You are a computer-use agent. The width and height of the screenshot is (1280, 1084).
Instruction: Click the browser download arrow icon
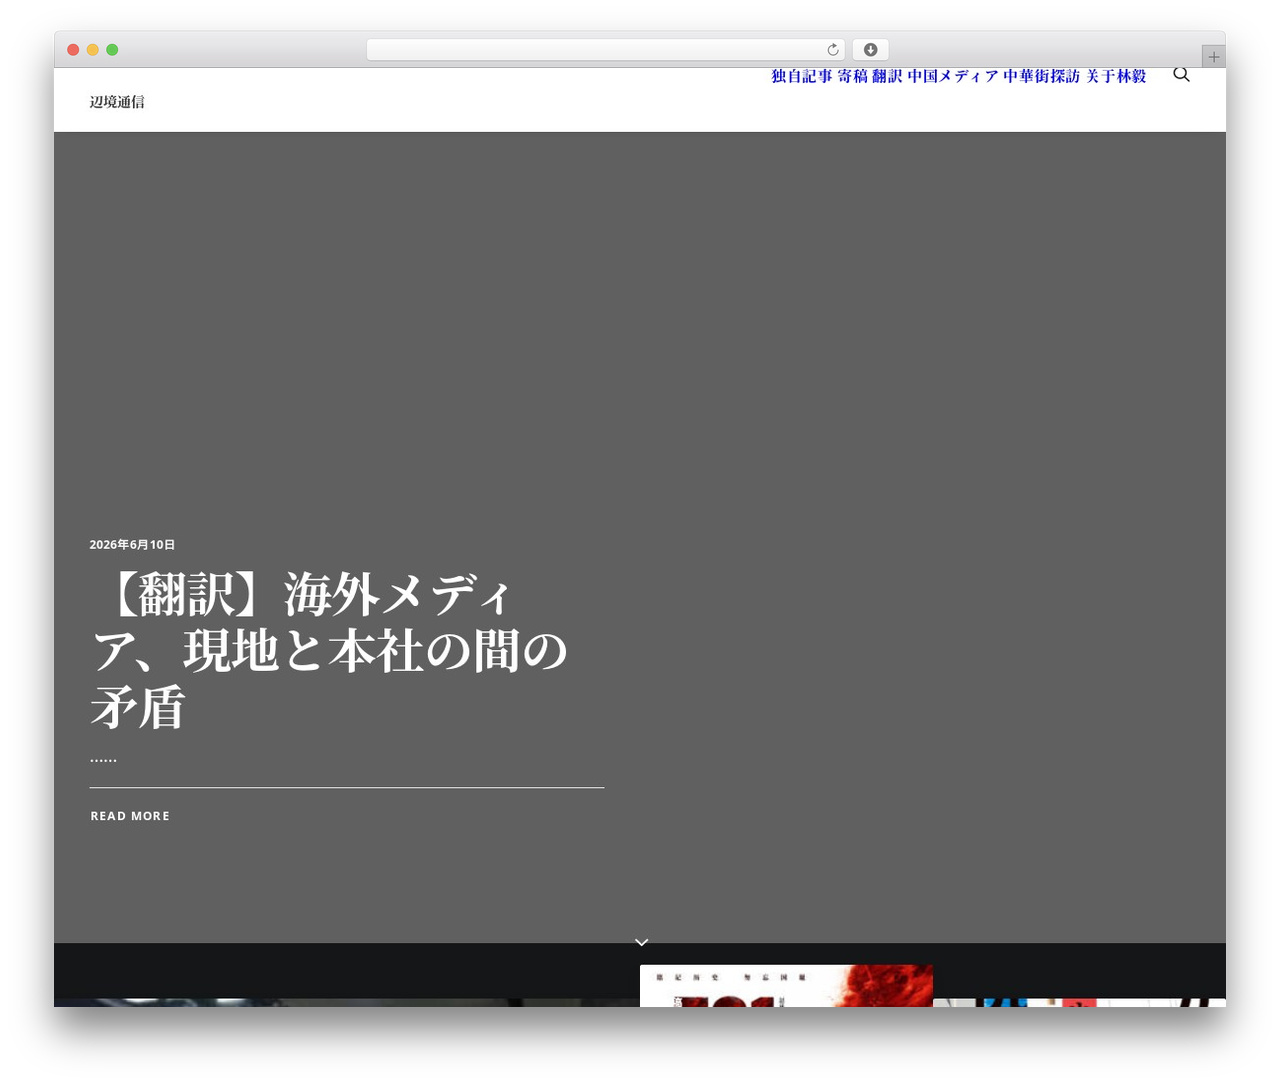tap(871, 50)
